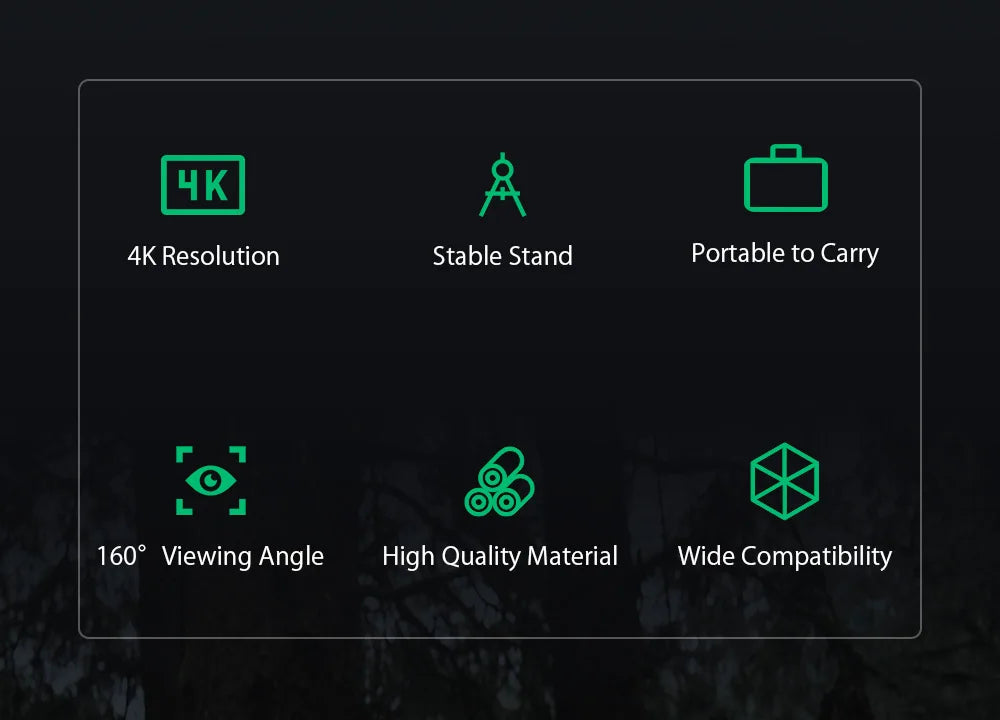Click the handle atop the briefcase icon

(786, 152)
